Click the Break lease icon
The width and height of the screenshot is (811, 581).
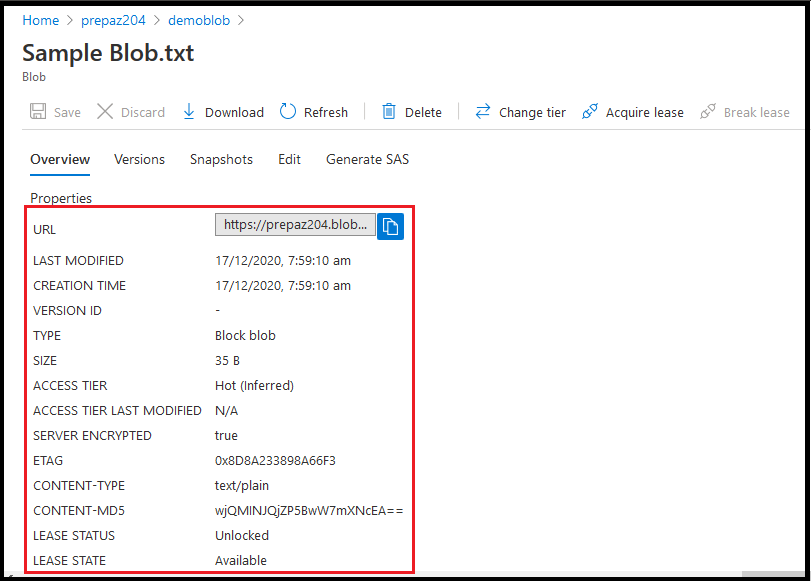[707, 111]
